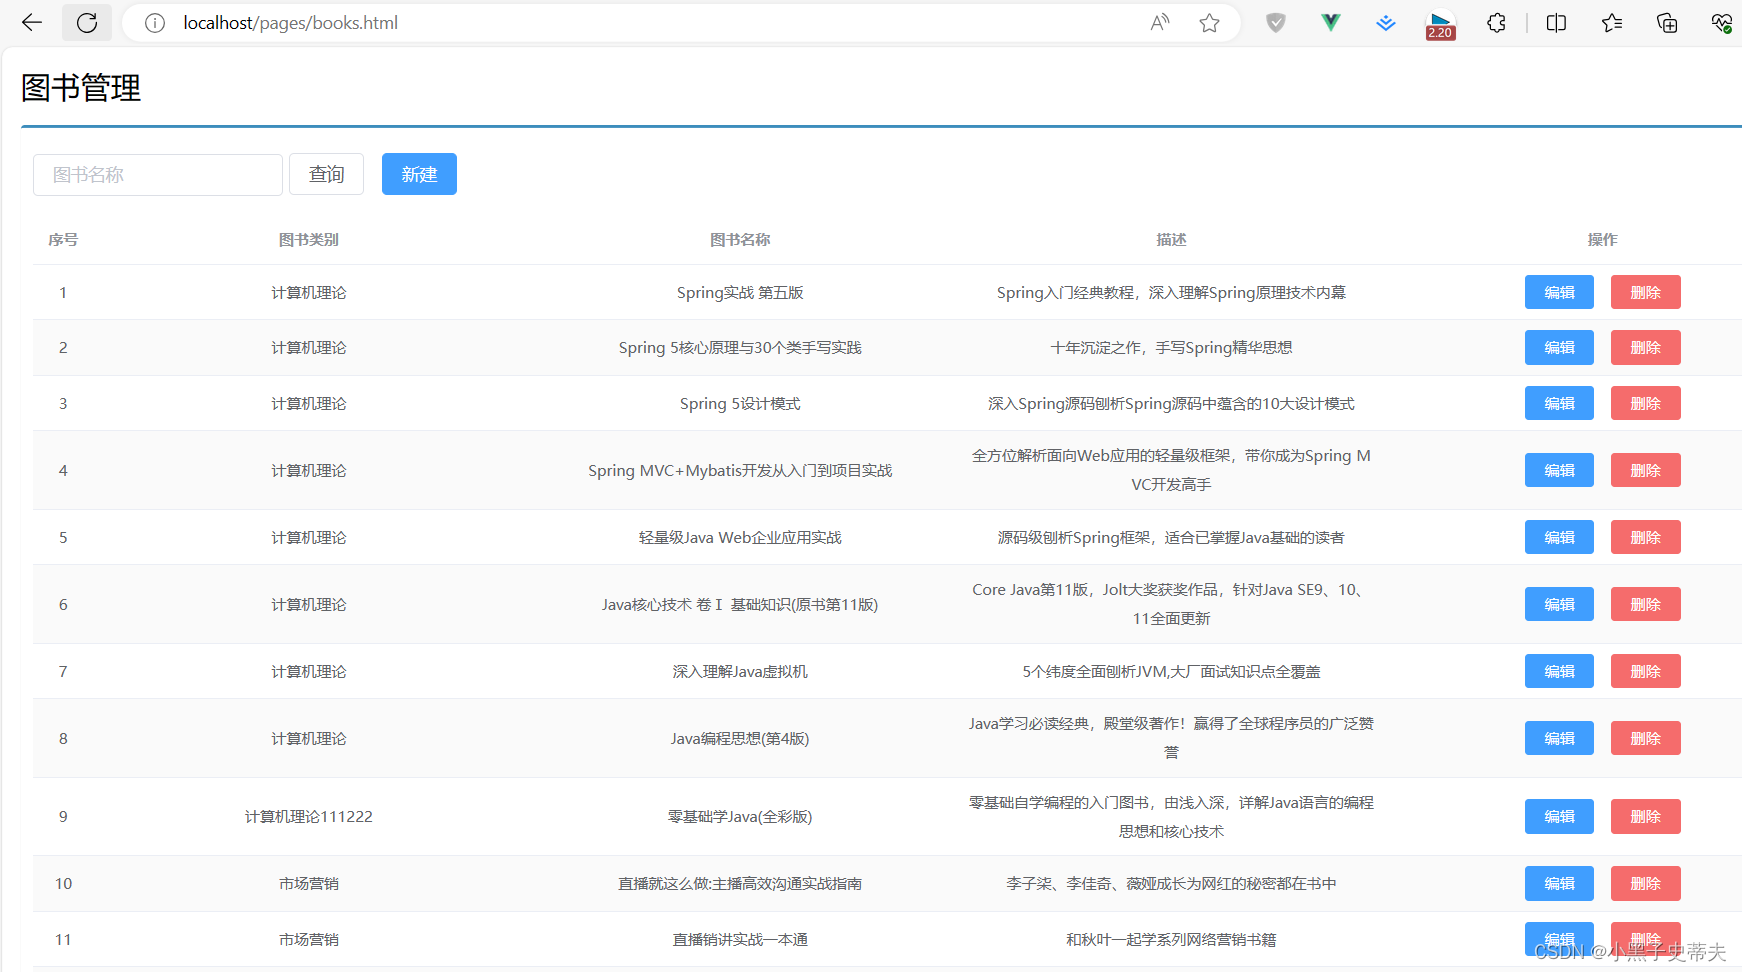Select category cell 计算机理论111222
The height and width of the screenshot is (972, 1742).
pyautogui.click(x=308, y=816)
